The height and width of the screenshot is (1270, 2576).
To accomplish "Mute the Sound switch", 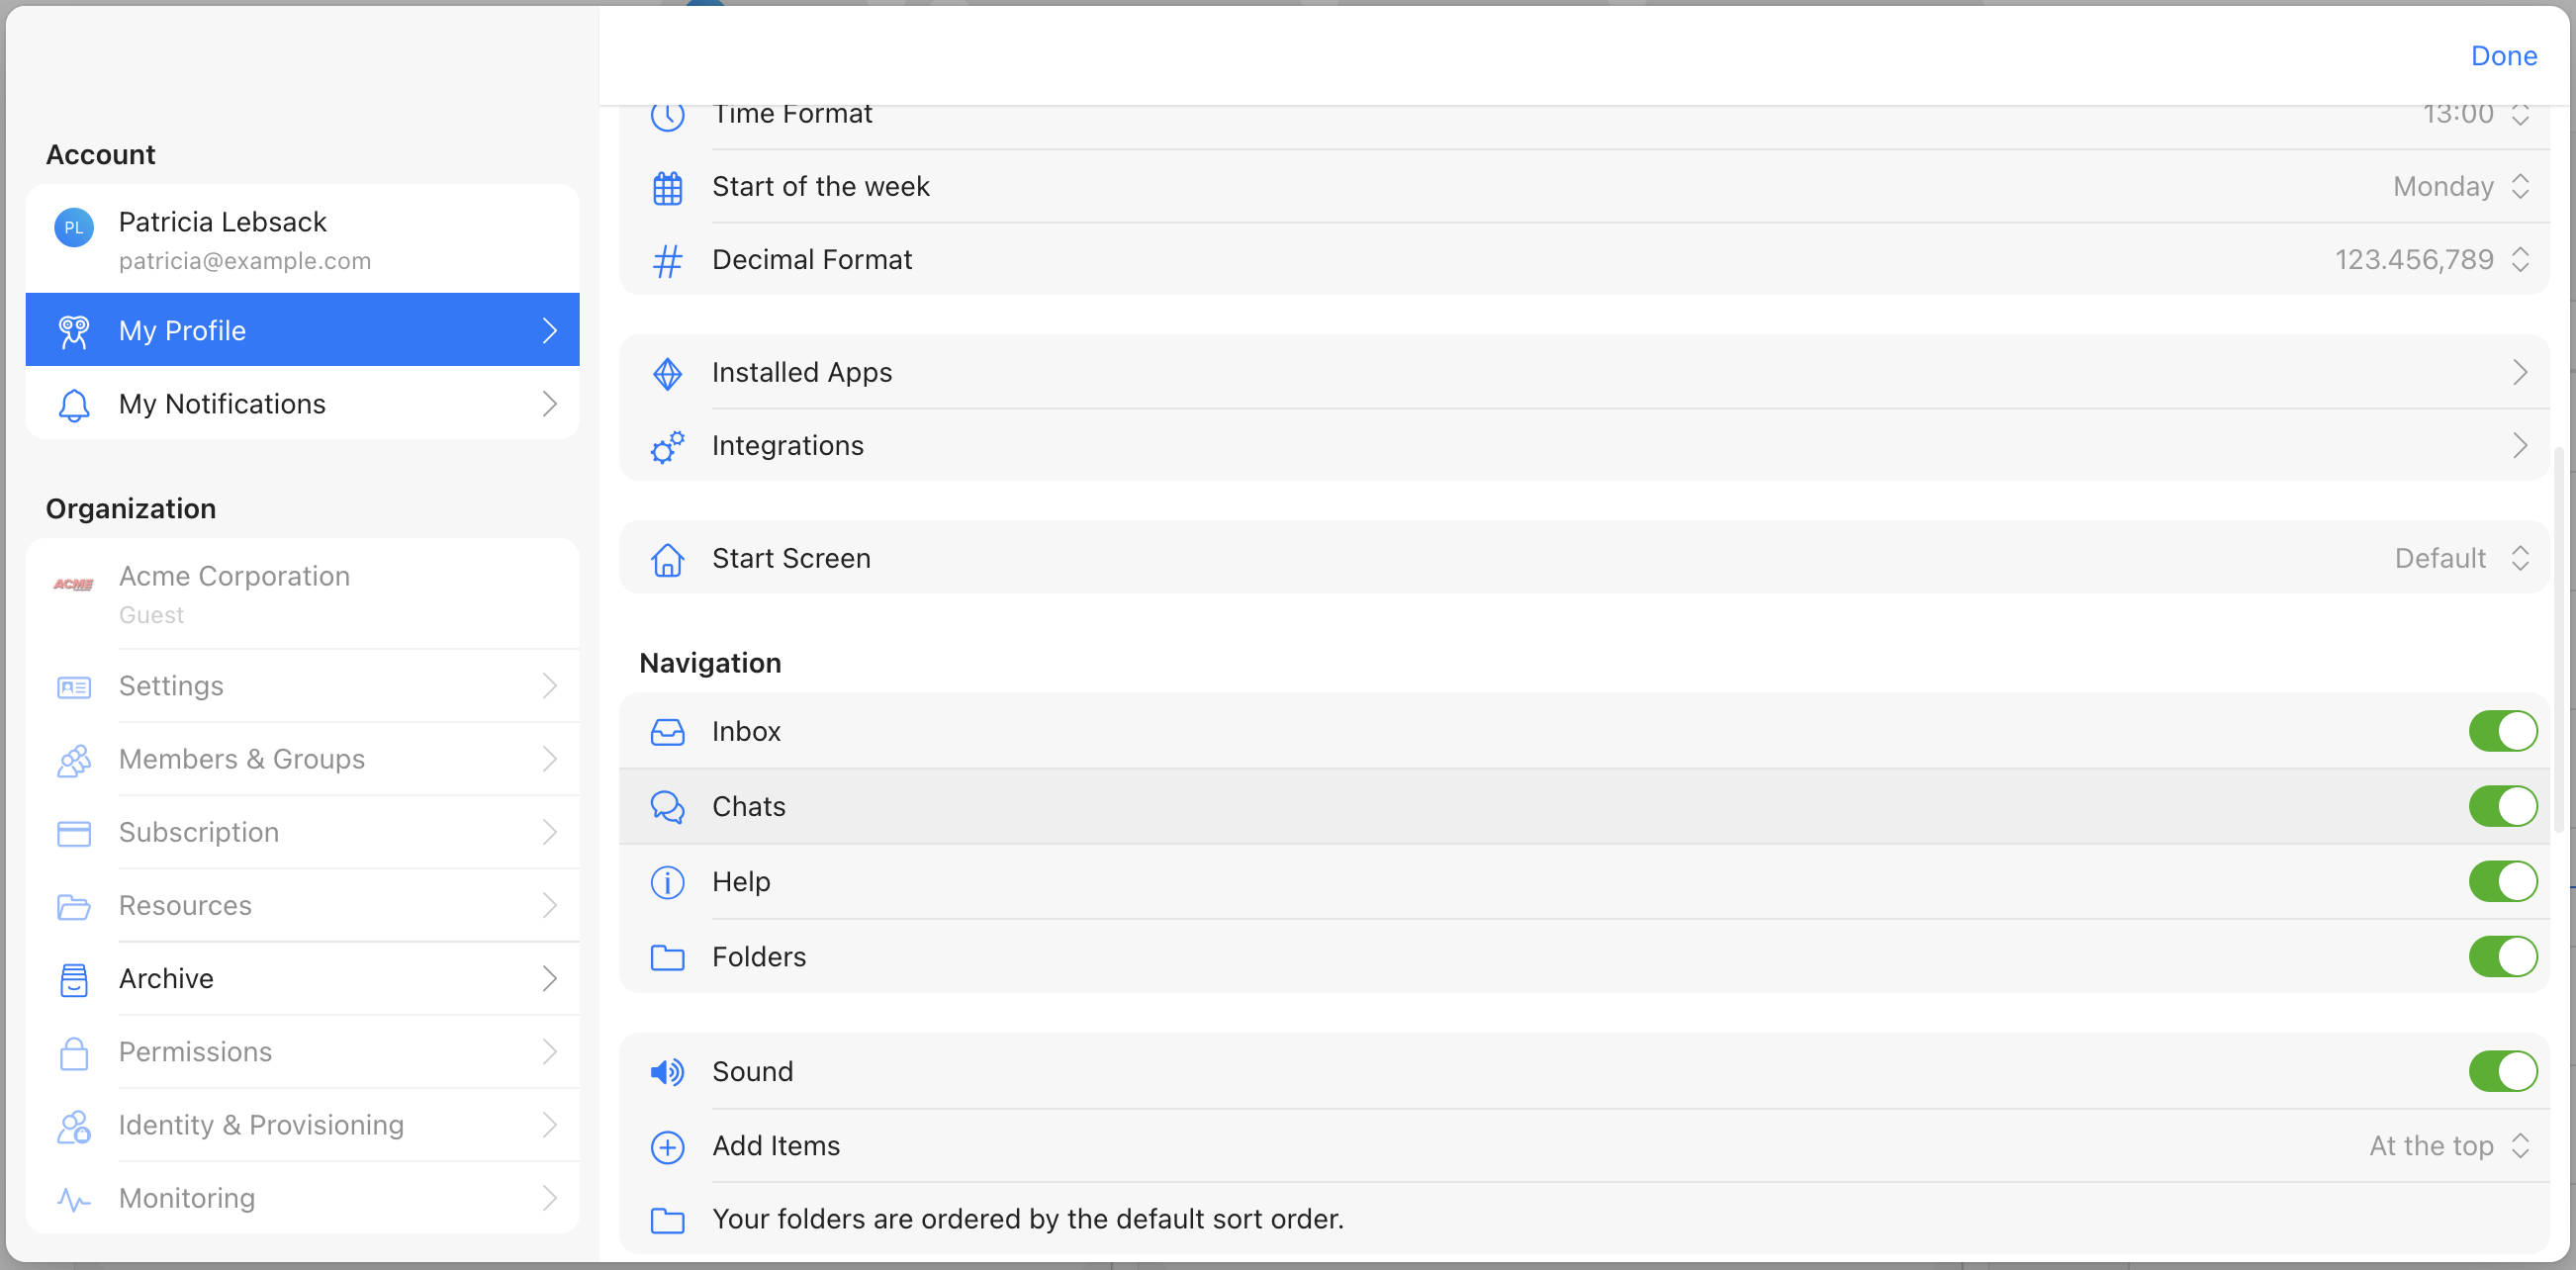I will tap(2502, 1072).
